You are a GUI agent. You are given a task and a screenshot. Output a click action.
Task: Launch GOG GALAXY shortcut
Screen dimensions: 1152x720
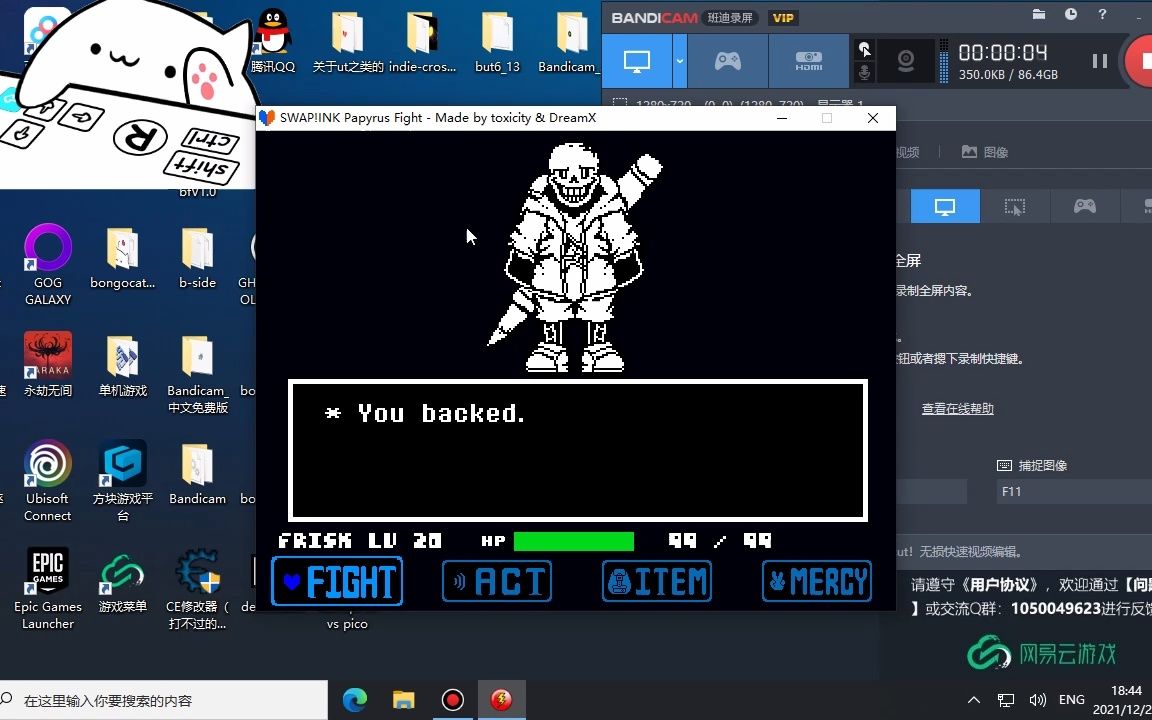pos(48,264)
